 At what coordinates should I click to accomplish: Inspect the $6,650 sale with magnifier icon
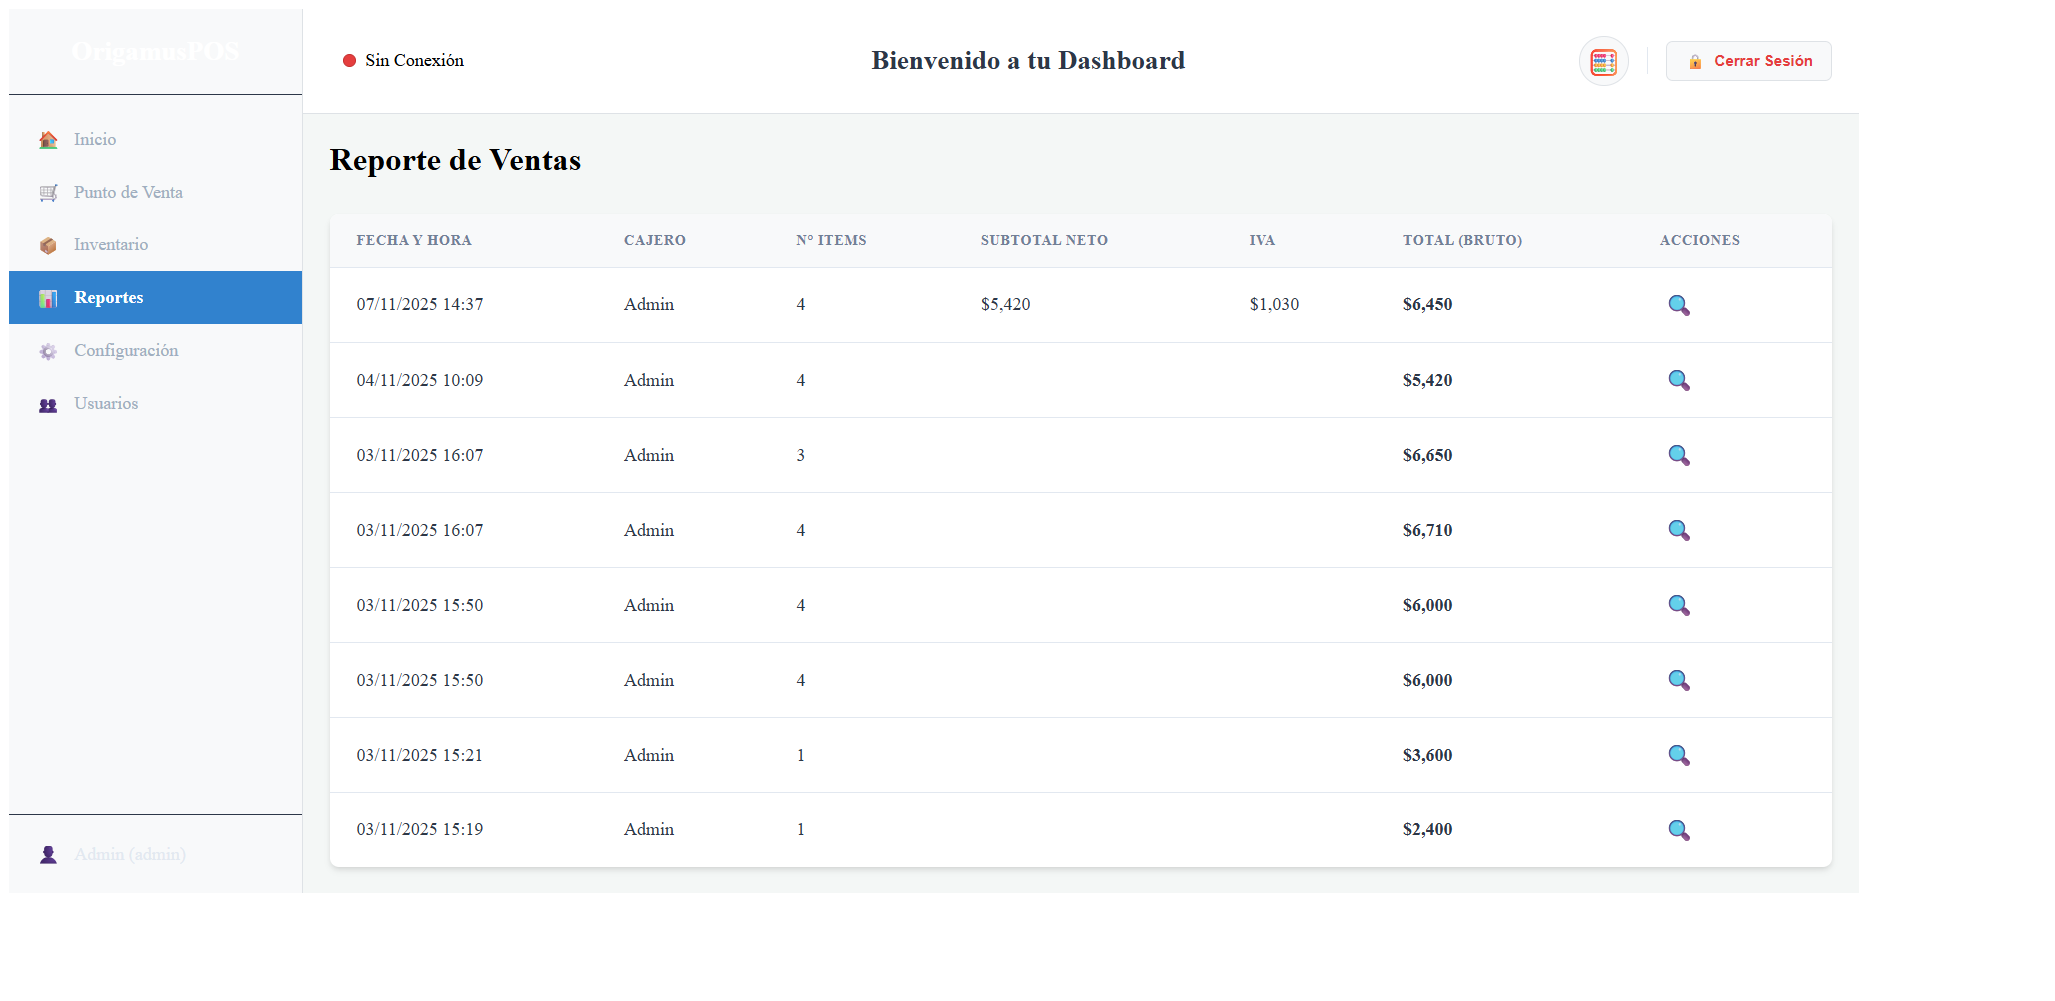click(1678, 455)
